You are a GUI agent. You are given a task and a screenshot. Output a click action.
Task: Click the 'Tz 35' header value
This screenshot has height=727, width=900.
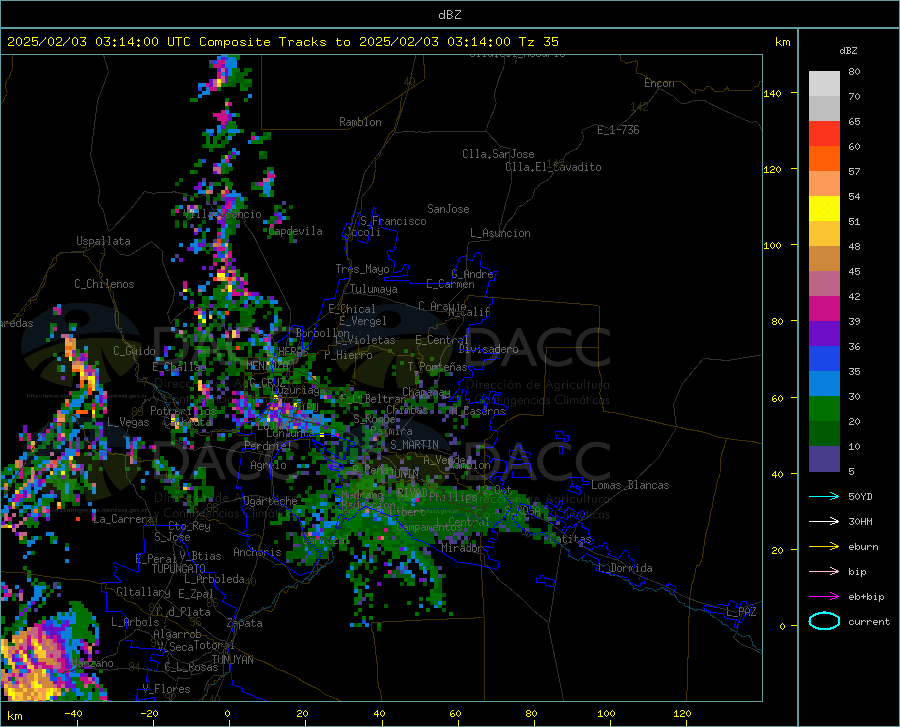coord(538,42)
